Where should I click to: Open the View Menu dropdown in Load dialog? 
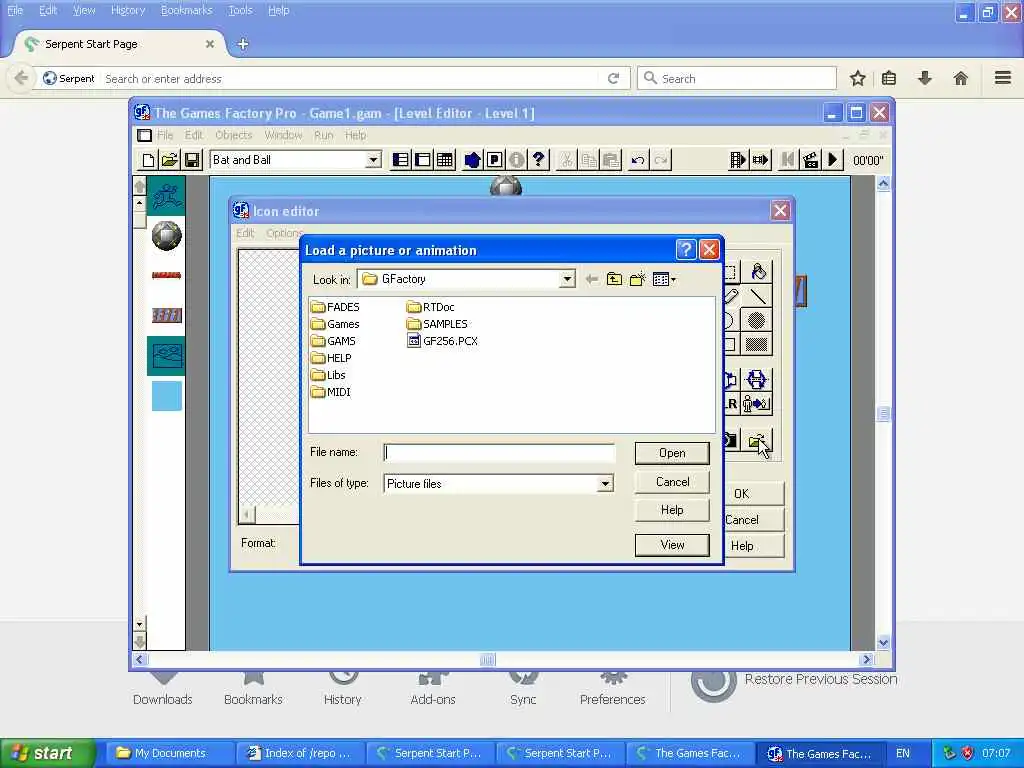coord(665,280)
